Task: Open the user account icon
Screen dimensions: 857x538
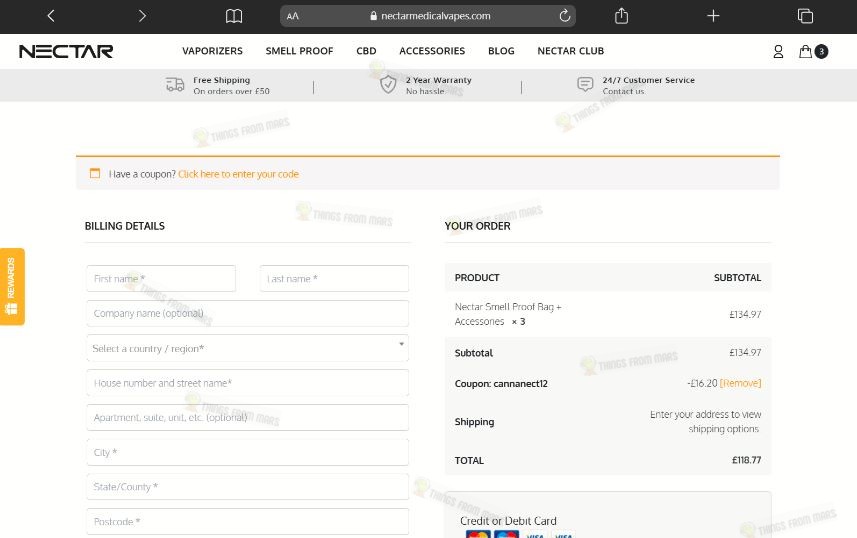Action: point(778,51)
